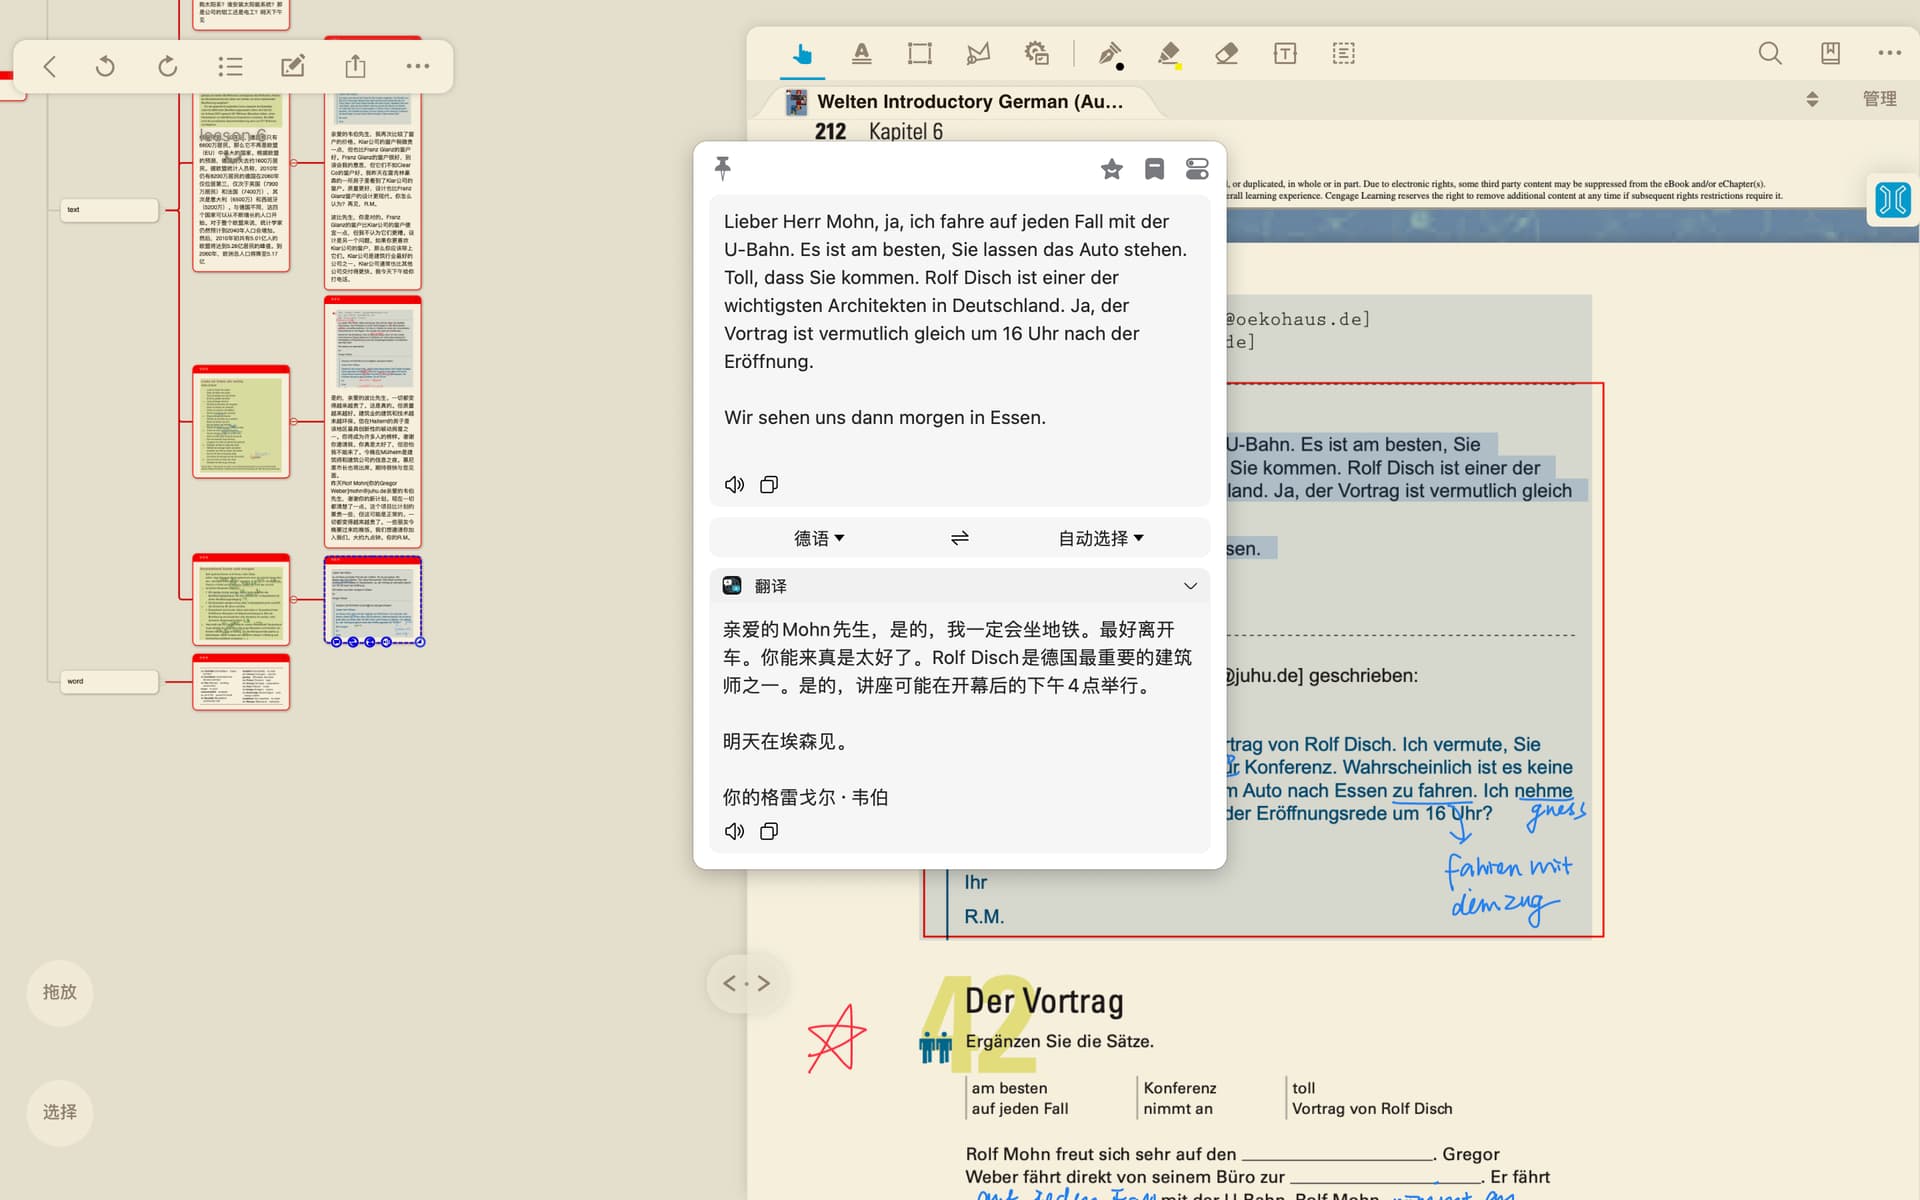The height and width of the screenshot is (1200, 1920).
Task: Click the word bank entry 'Konferenz'
Action: click(1180, 1088)
